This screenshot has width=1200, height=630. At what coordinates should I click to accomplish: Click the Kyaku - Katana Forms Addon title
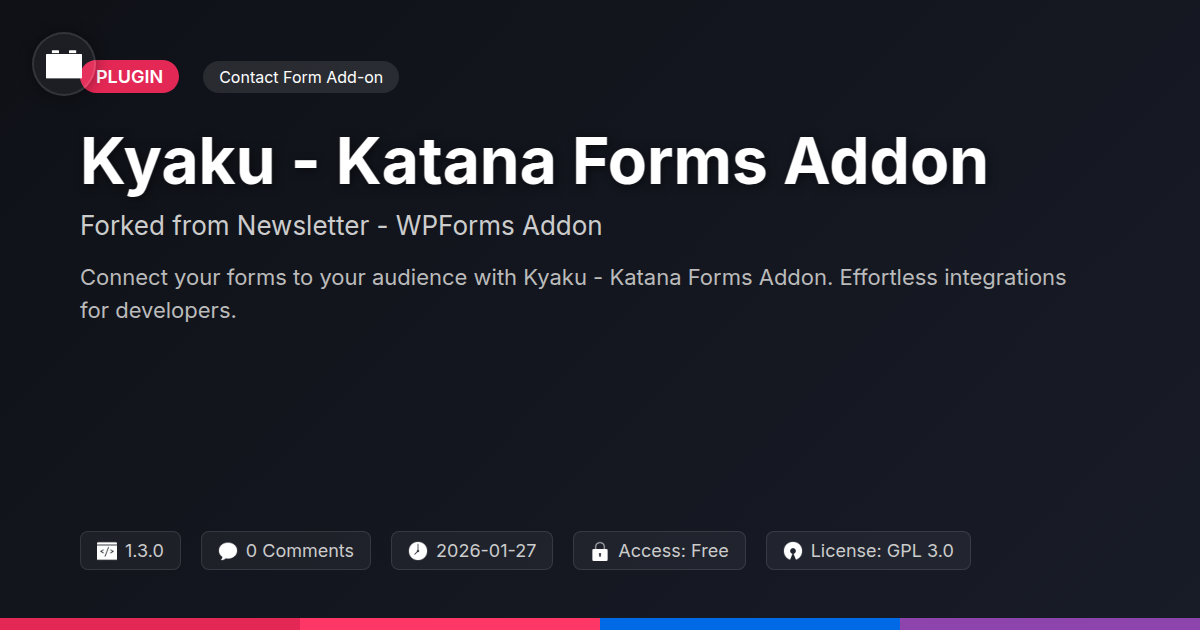[534, 162]
